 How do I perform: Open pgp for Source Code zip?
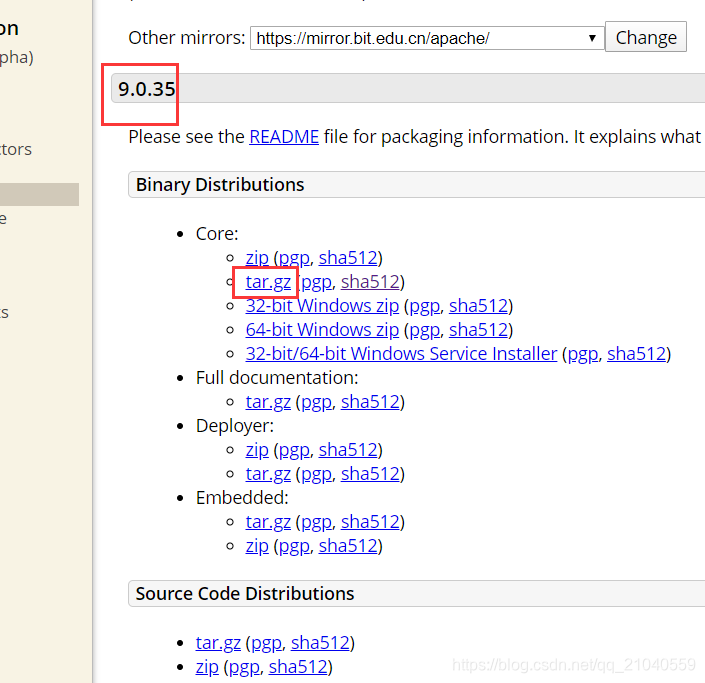click(244, 667)
